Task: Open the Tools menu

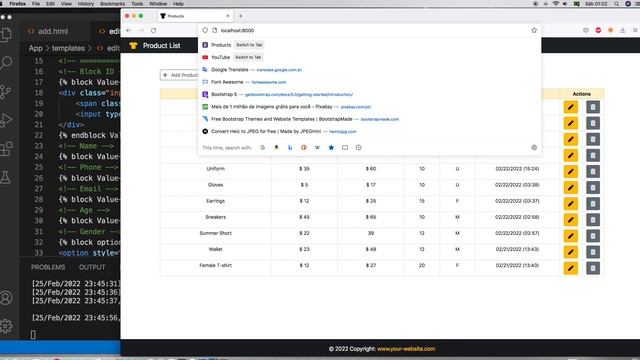Action: 137,4
